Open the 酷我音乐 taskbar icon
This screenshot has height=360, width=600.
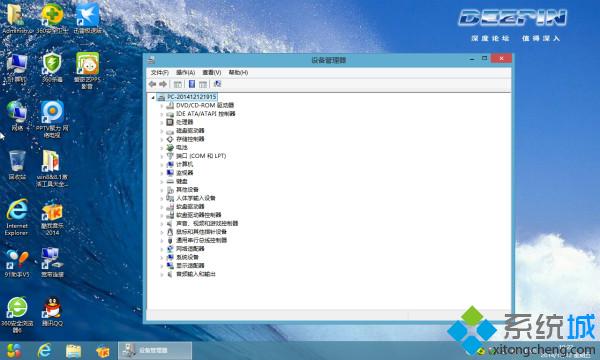(103, 350)
